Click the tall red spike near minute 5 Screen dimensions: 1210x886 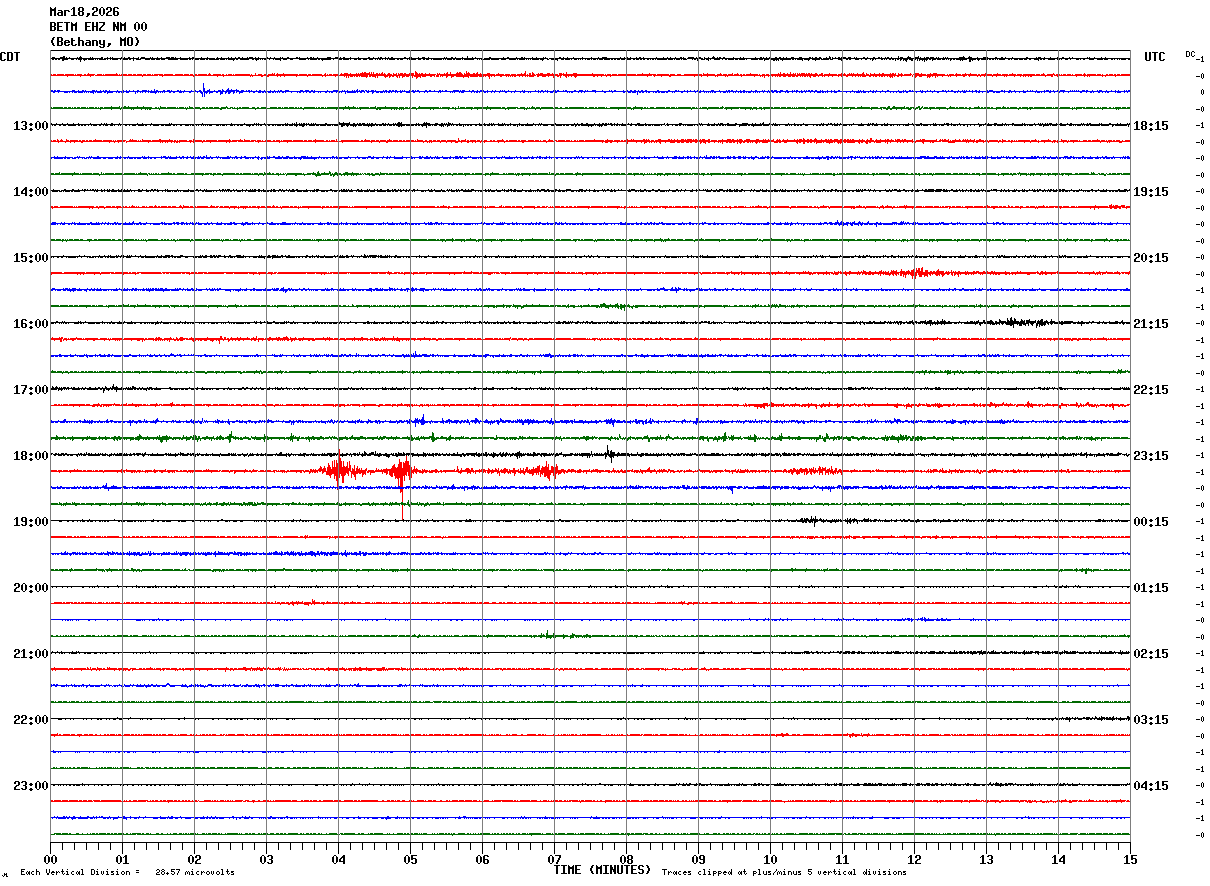[x=402, y=490]
